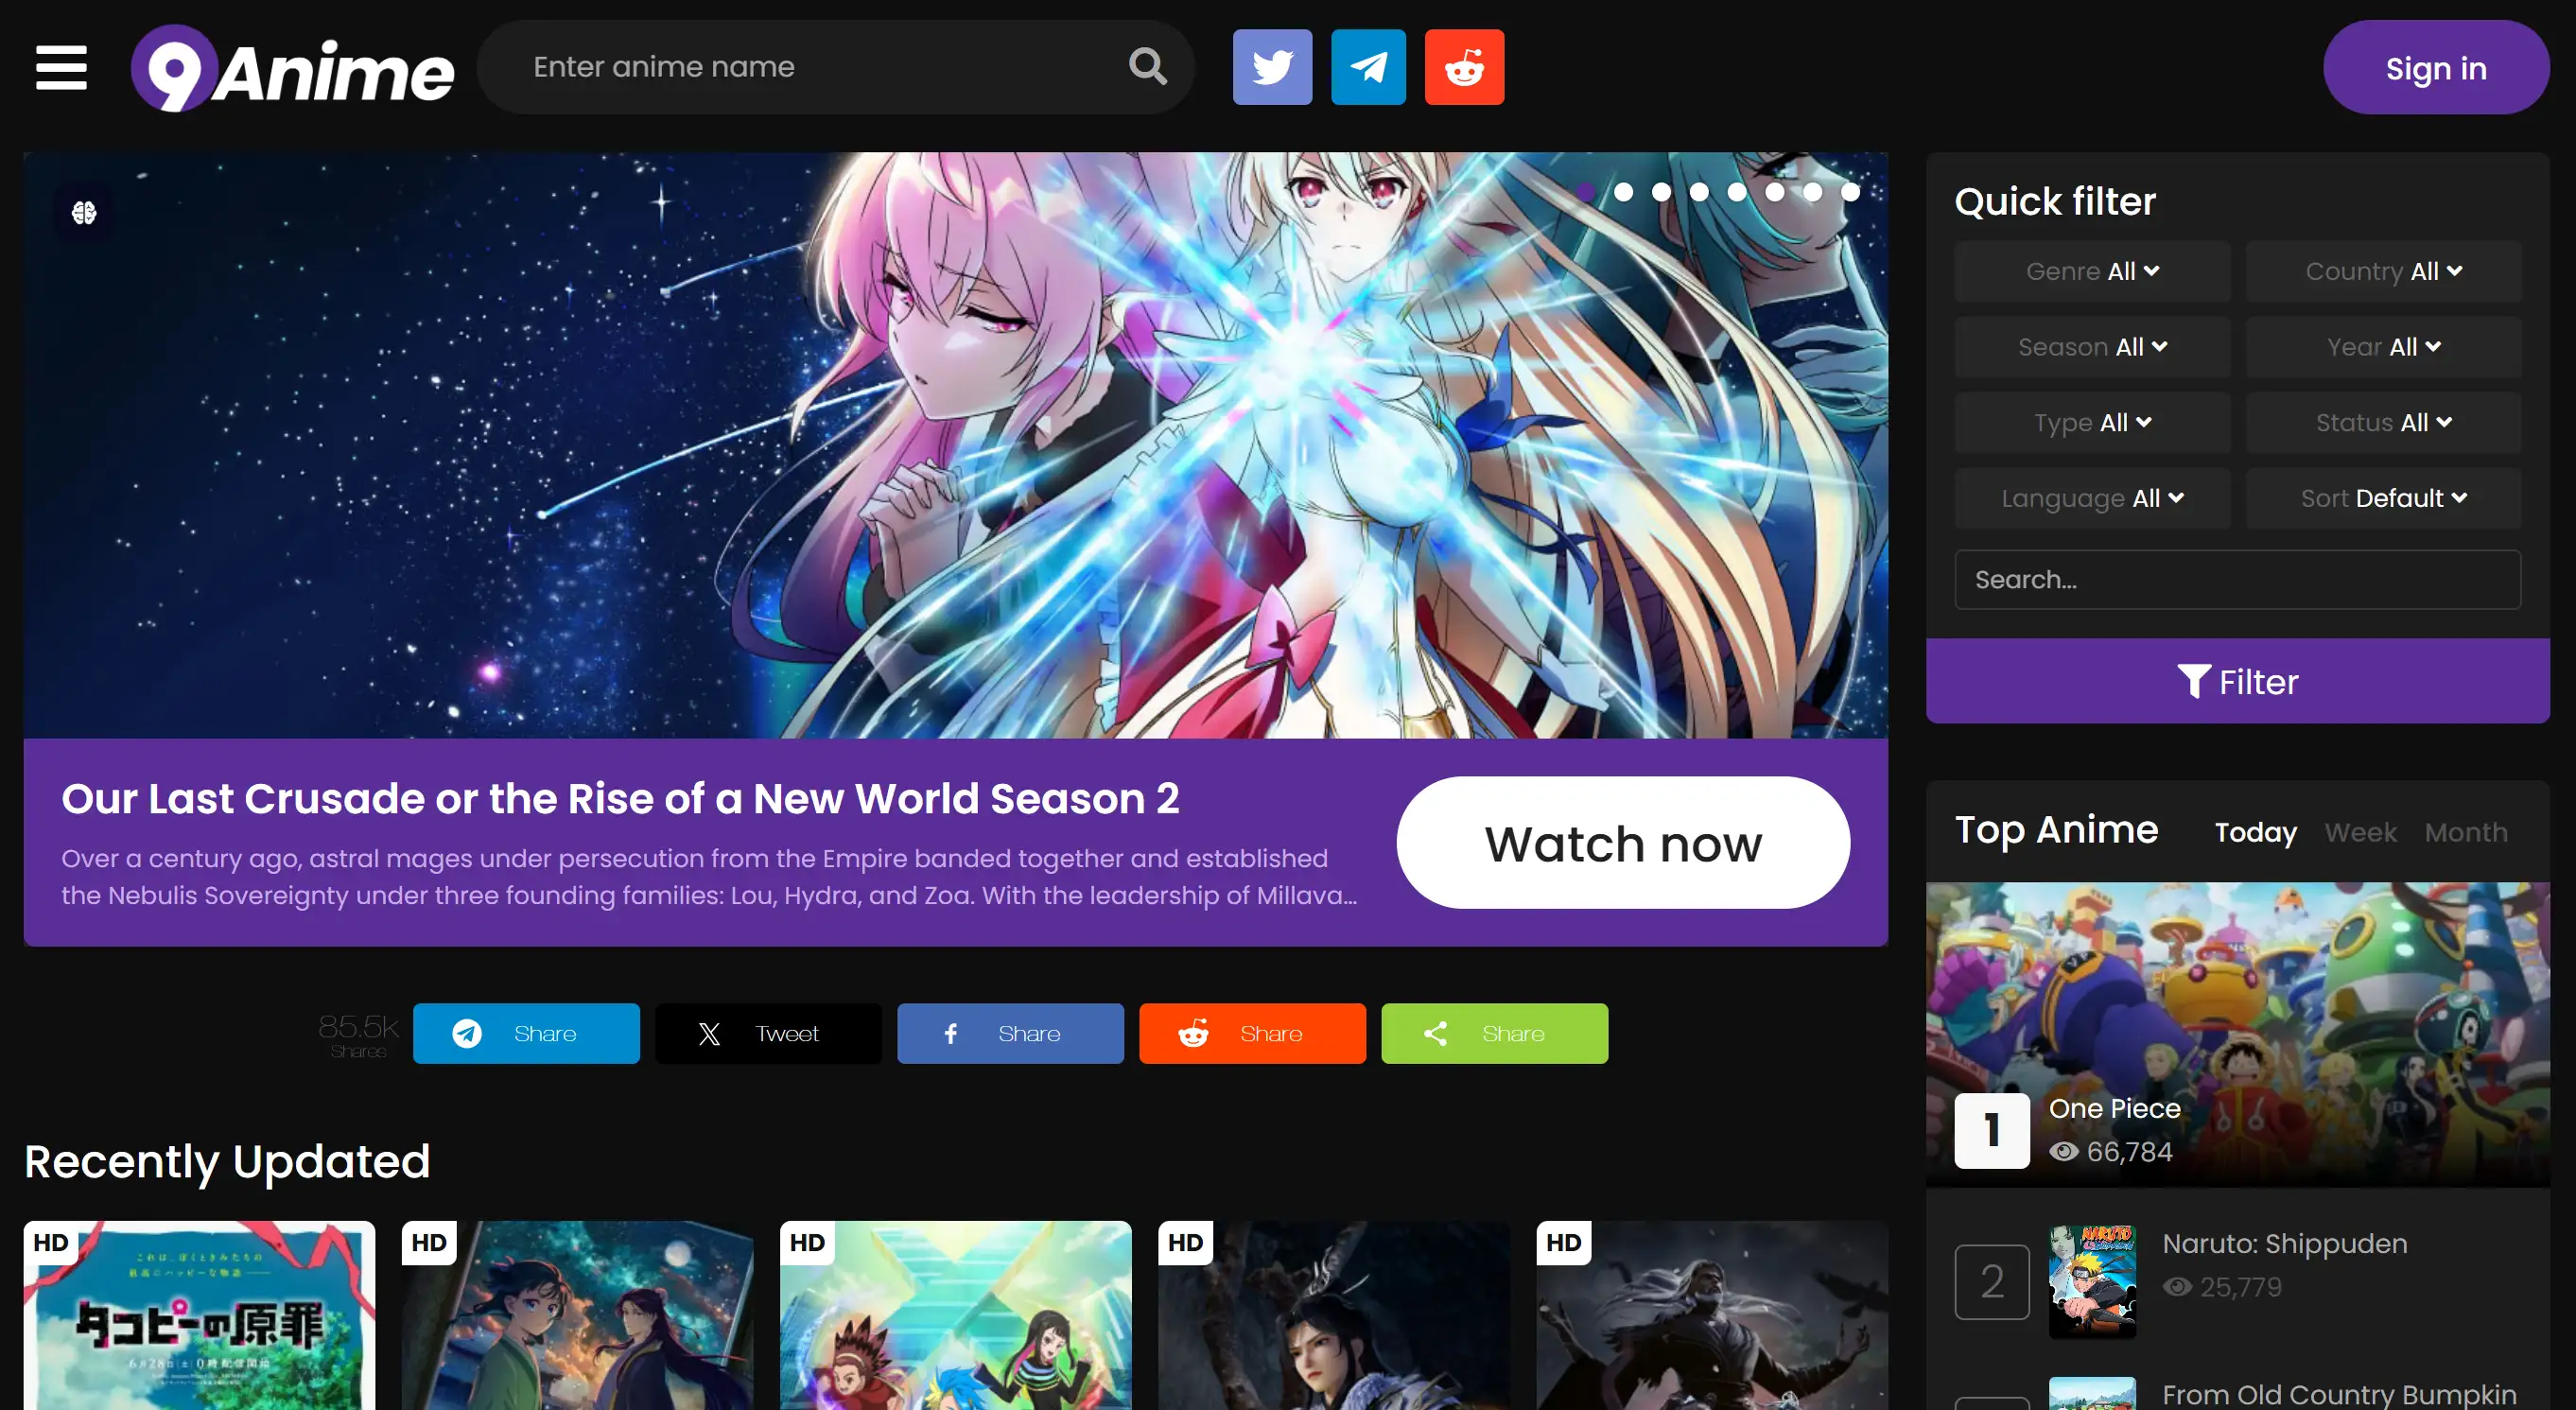Image resolution: width=2576 pixels, height=1410 pixels.
Task: Select the first purple carousel dot
Action: click(1586, 192)
